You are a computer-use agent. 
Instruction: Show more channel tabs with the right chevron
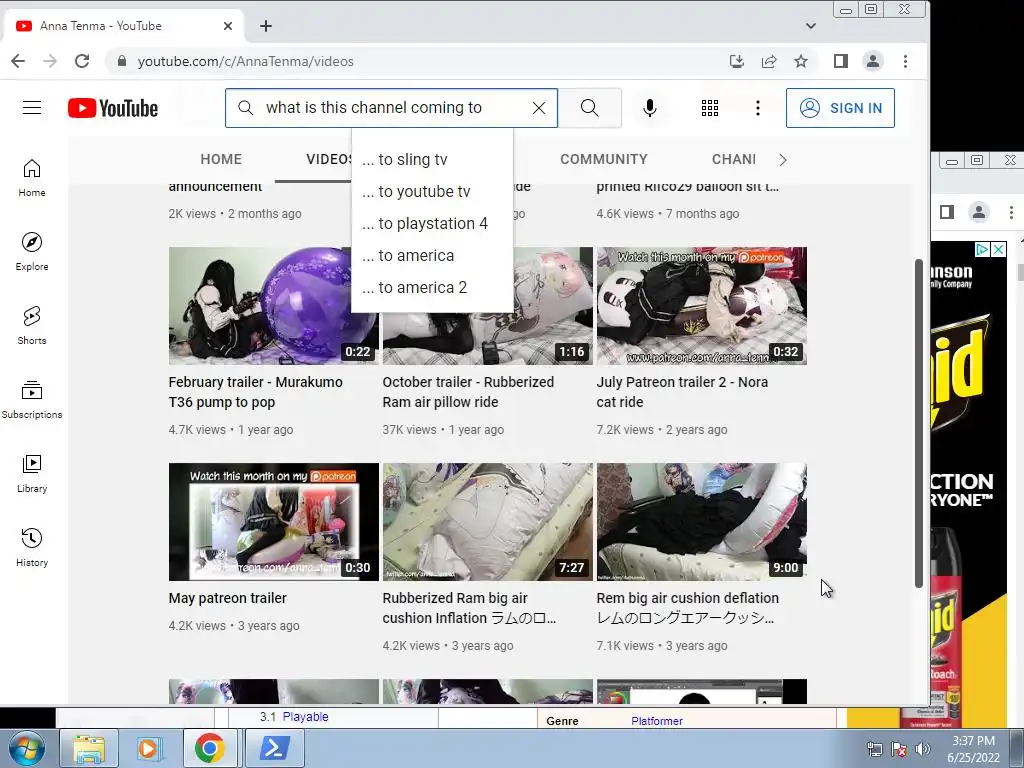(783, 160)
